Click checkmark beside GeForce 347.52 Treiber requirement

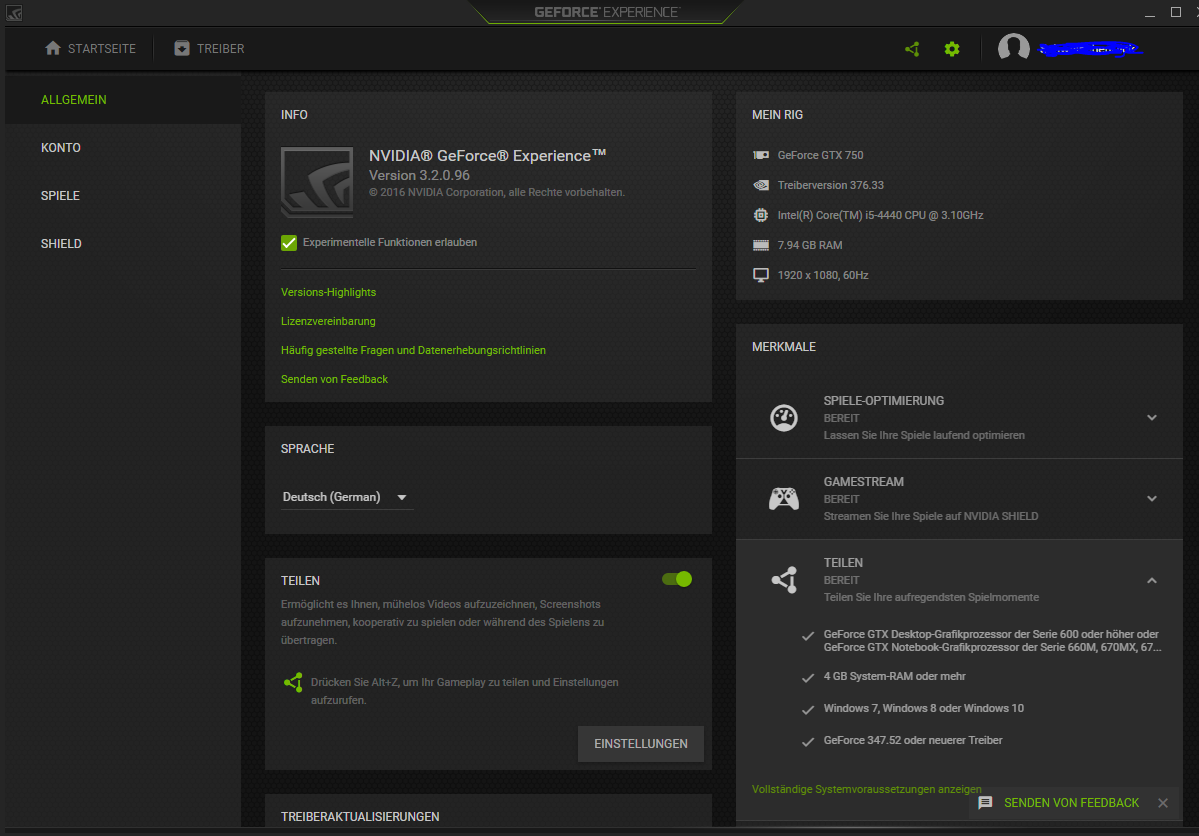pyautogui.click(x=807, y=742)
